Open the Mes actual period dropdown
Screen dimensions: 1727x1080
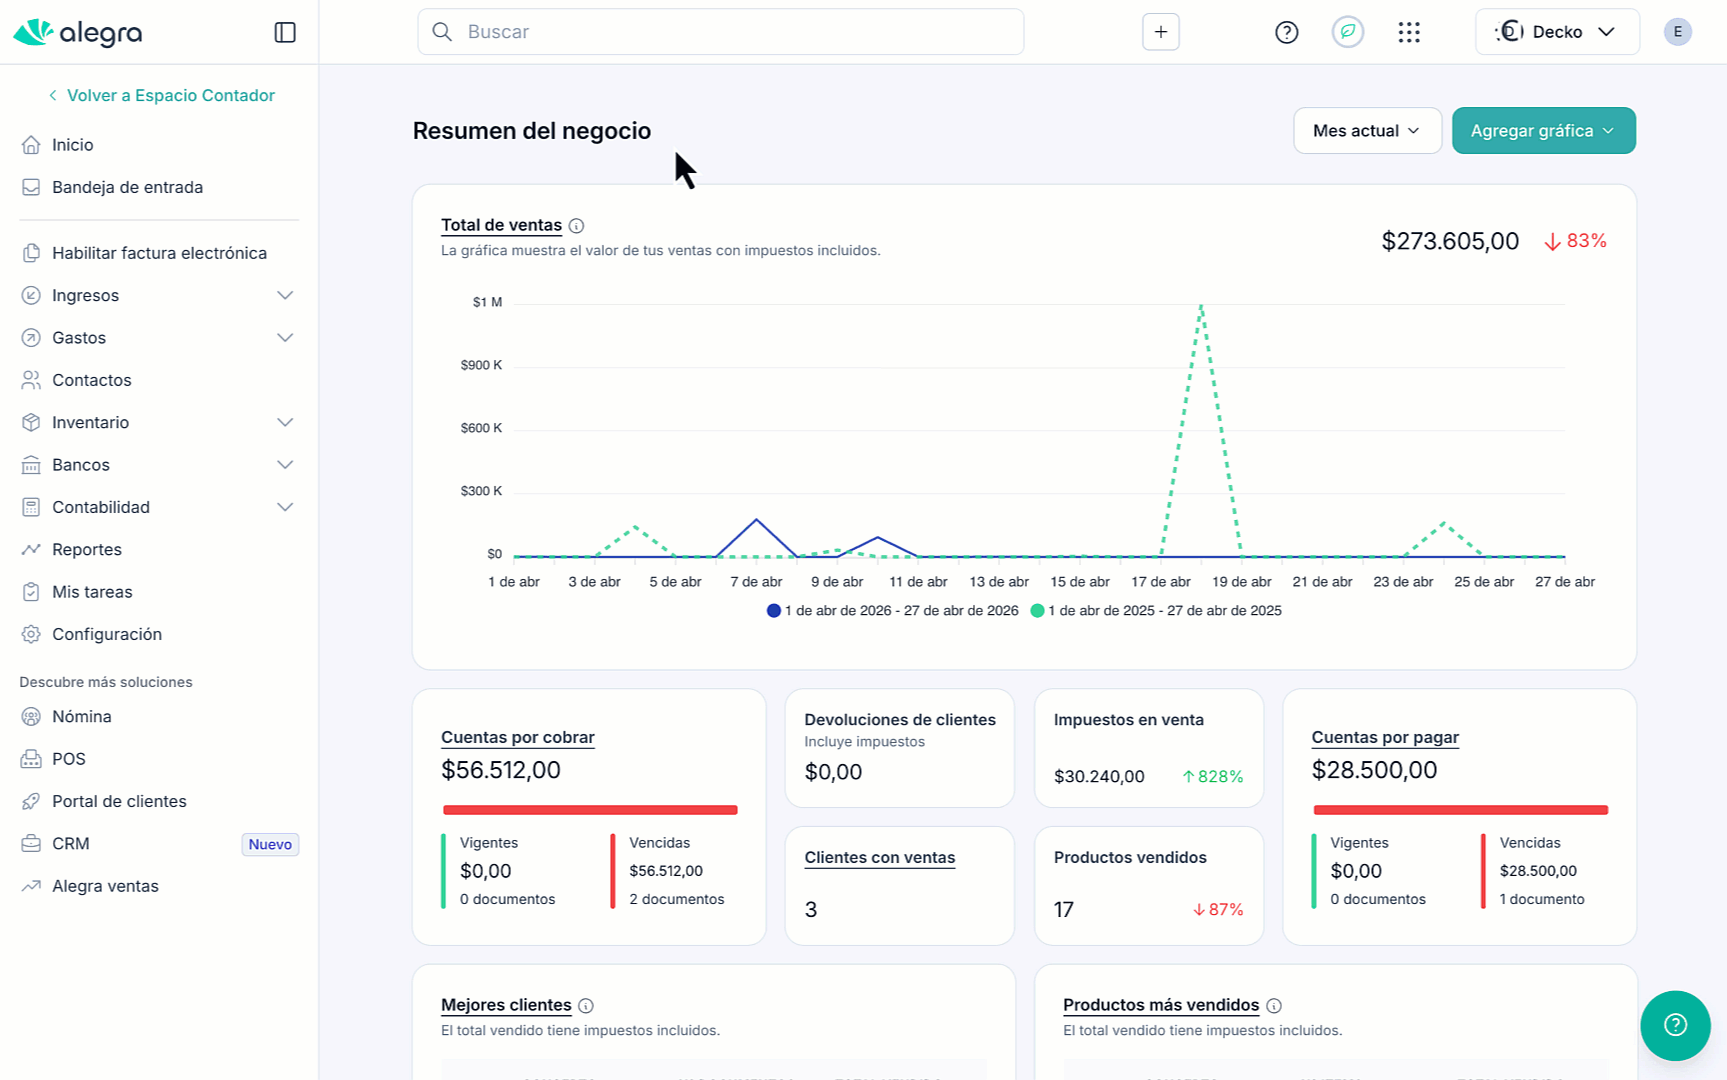click(1366, 131)
